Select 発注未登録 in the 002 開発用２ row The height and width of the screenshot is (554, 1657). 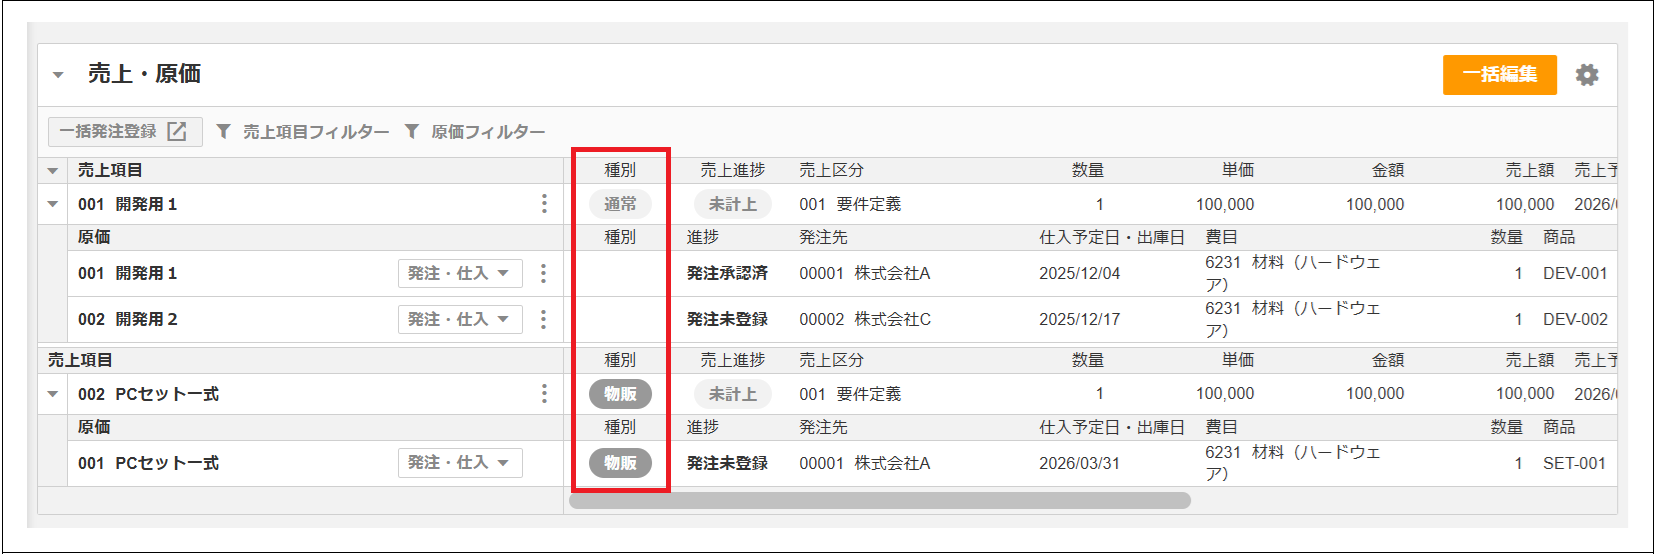pyautogui.click(x=727, y=319)
